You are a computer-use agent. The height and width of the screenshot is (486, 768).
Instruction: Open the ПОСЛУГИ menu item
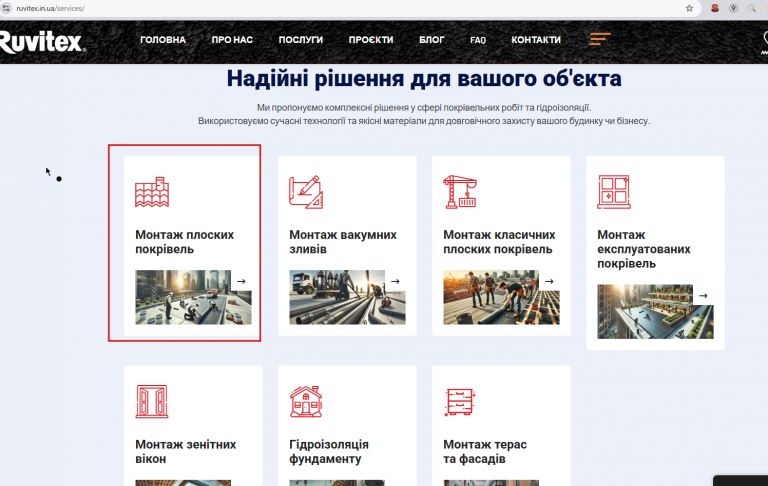[x=301, y=40]
